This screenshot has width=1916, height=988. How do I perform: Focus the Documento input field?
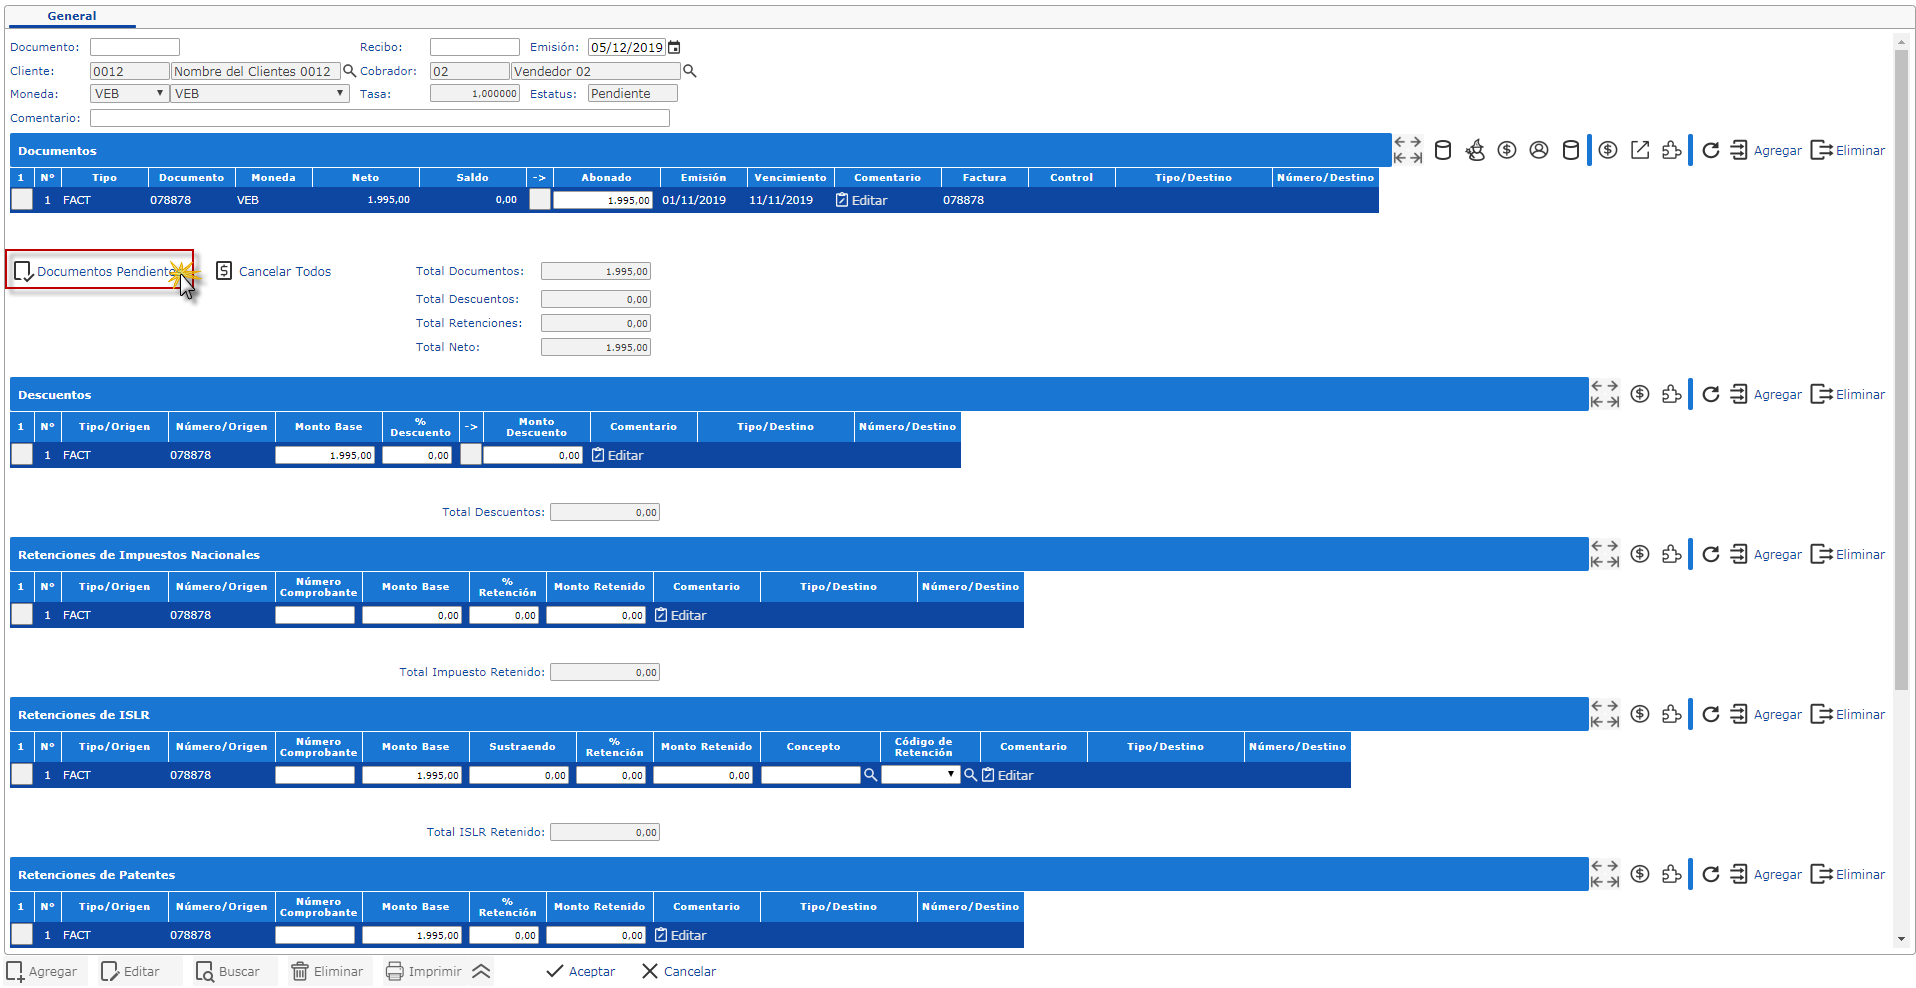135,47
